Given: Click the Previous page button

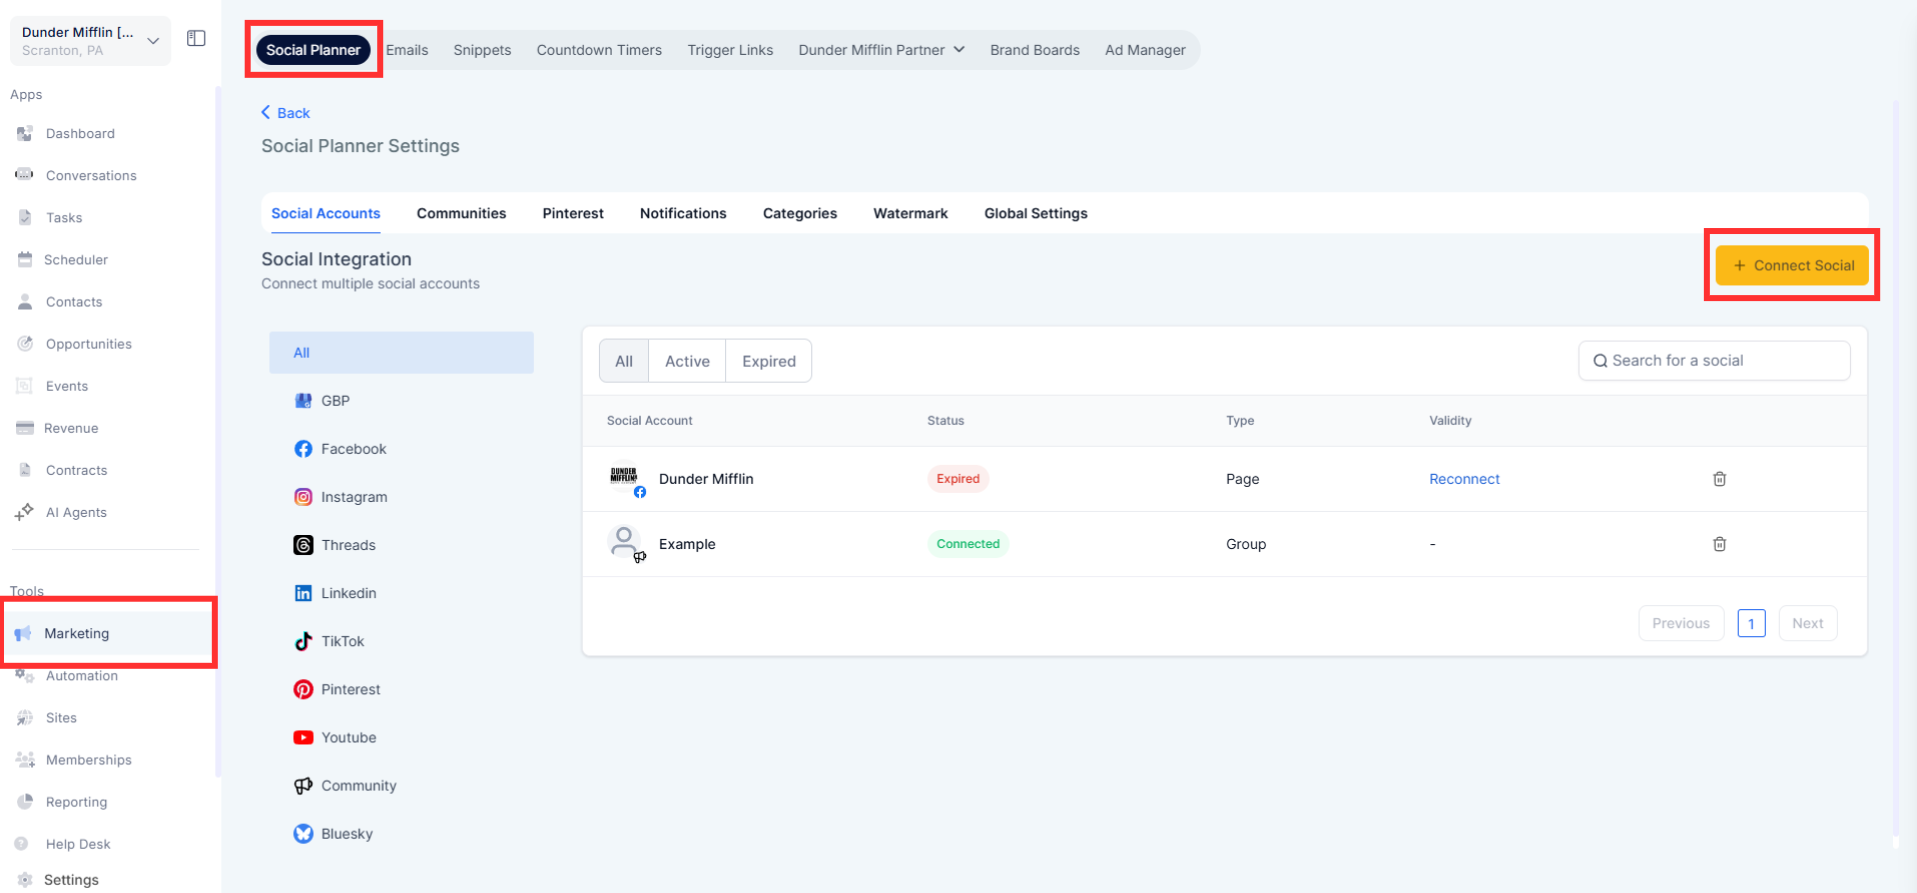Looking at the screenshot, I should (x=1681, y=623).
